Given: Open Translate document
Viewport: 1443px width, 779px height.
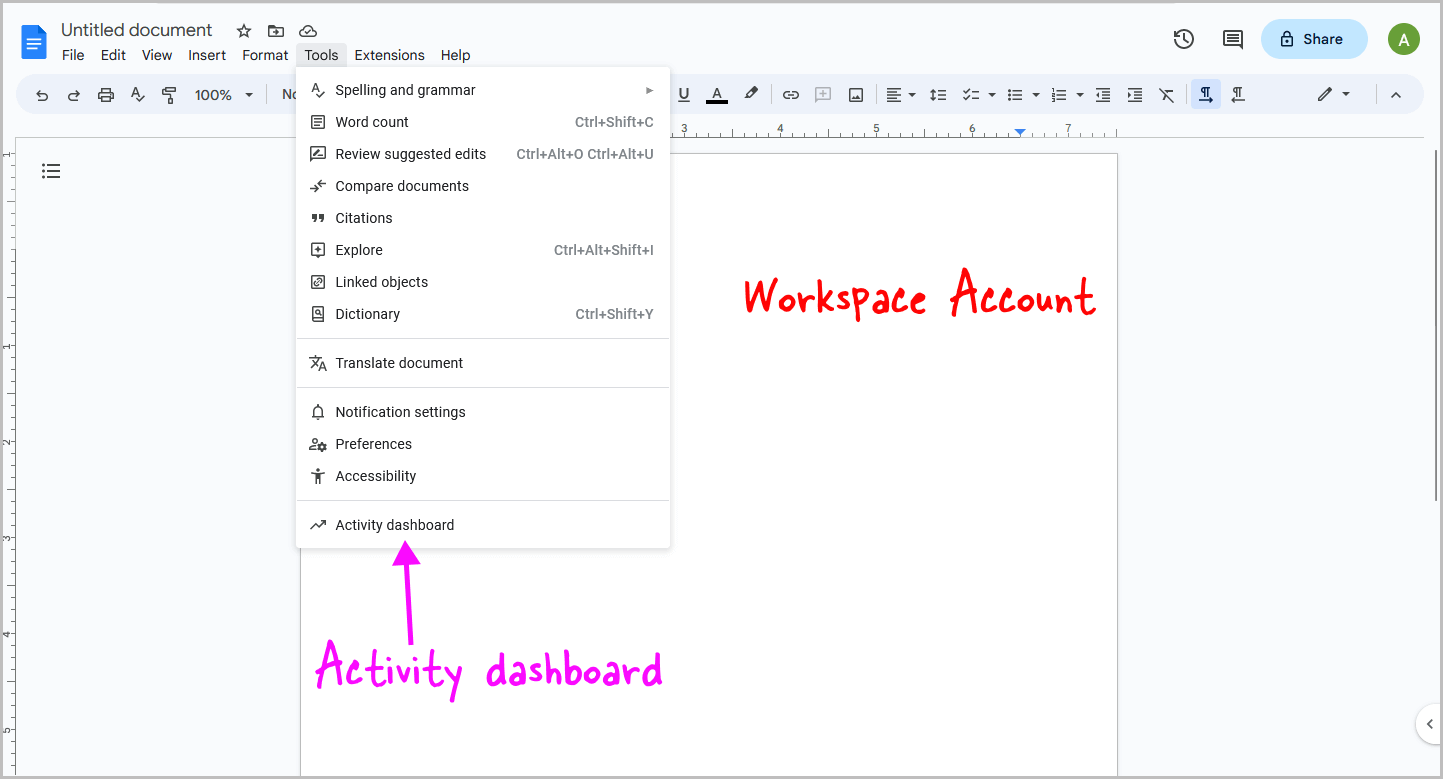Looking at the screenshot, I should [x=398, y=362].
